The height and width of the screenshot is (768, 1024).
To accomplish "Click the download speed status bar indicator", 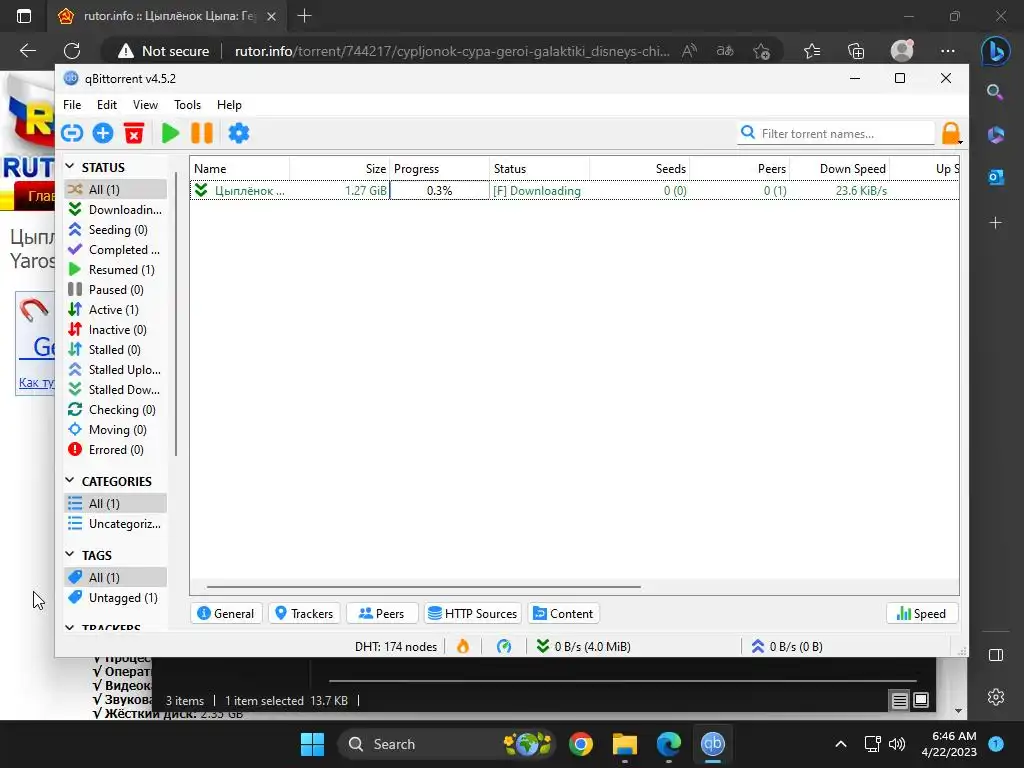I will 583,647.
